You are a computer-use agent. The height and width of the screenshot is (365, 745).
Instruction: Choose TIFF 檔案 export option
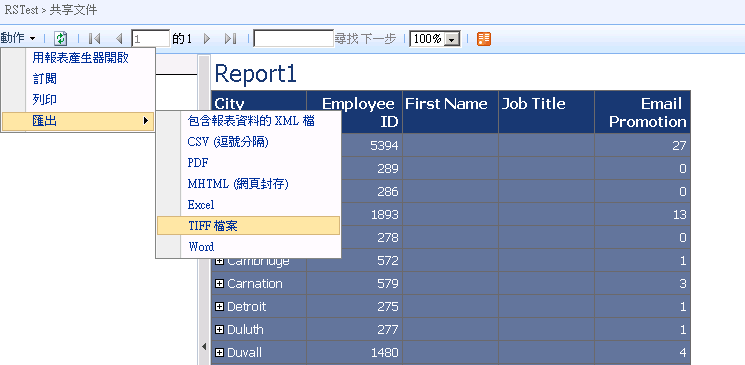[x=248, y=226]
